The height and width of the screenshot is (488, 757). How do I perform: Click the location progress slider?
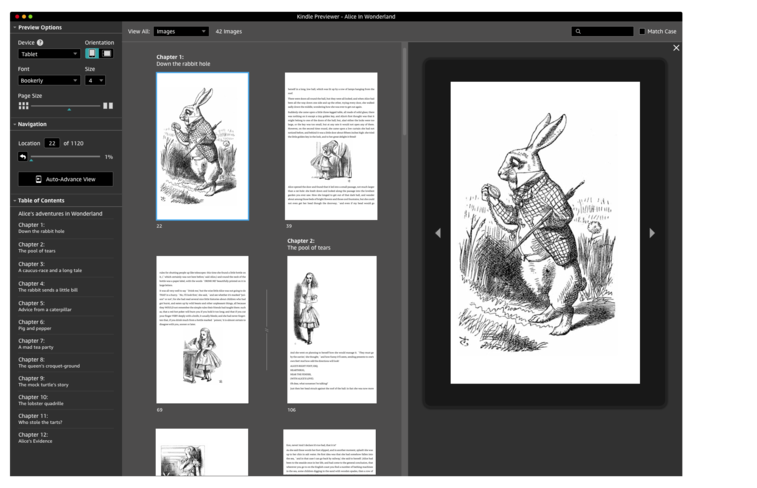point(66,157)
